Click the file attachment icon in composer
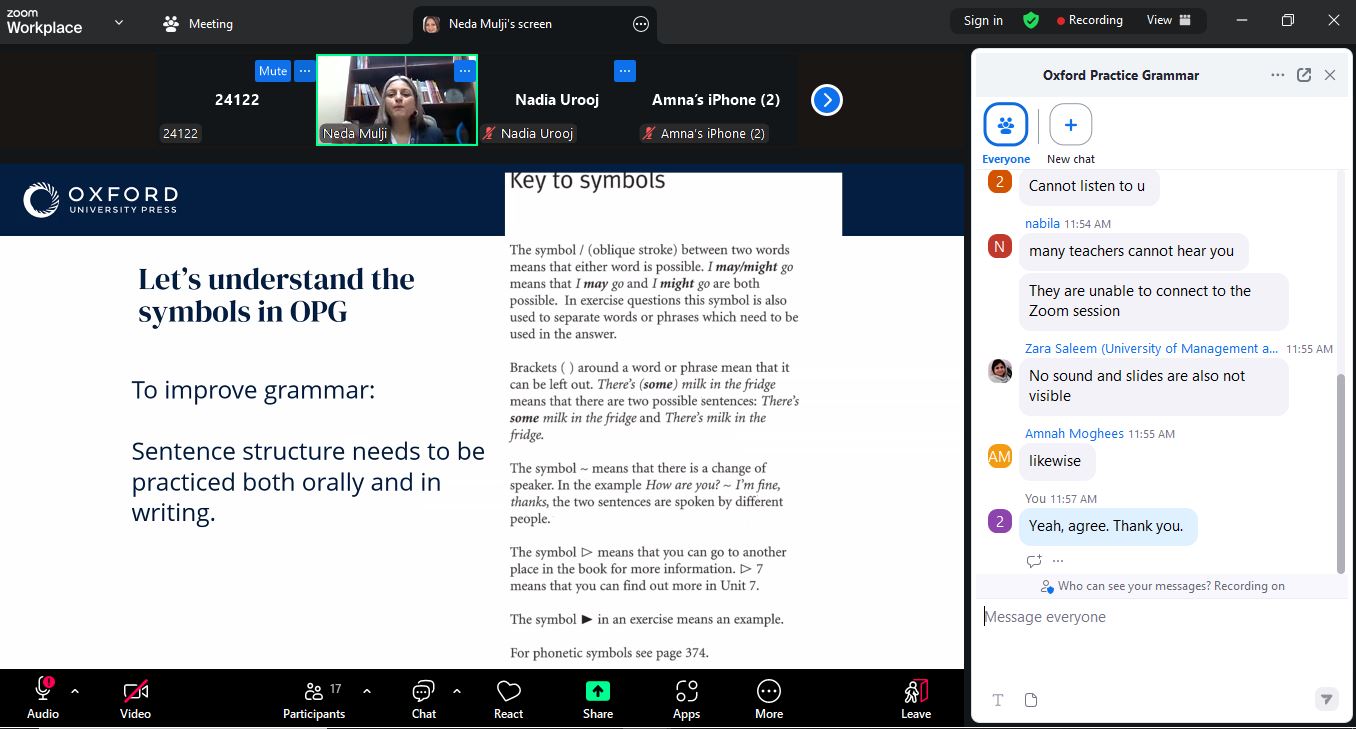The image size is (1356, 729). pos(1031,700)
